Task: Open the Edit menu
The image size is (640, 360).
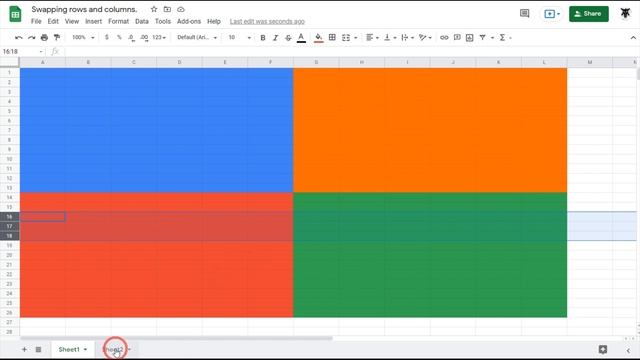Action: tap(53, 21)
